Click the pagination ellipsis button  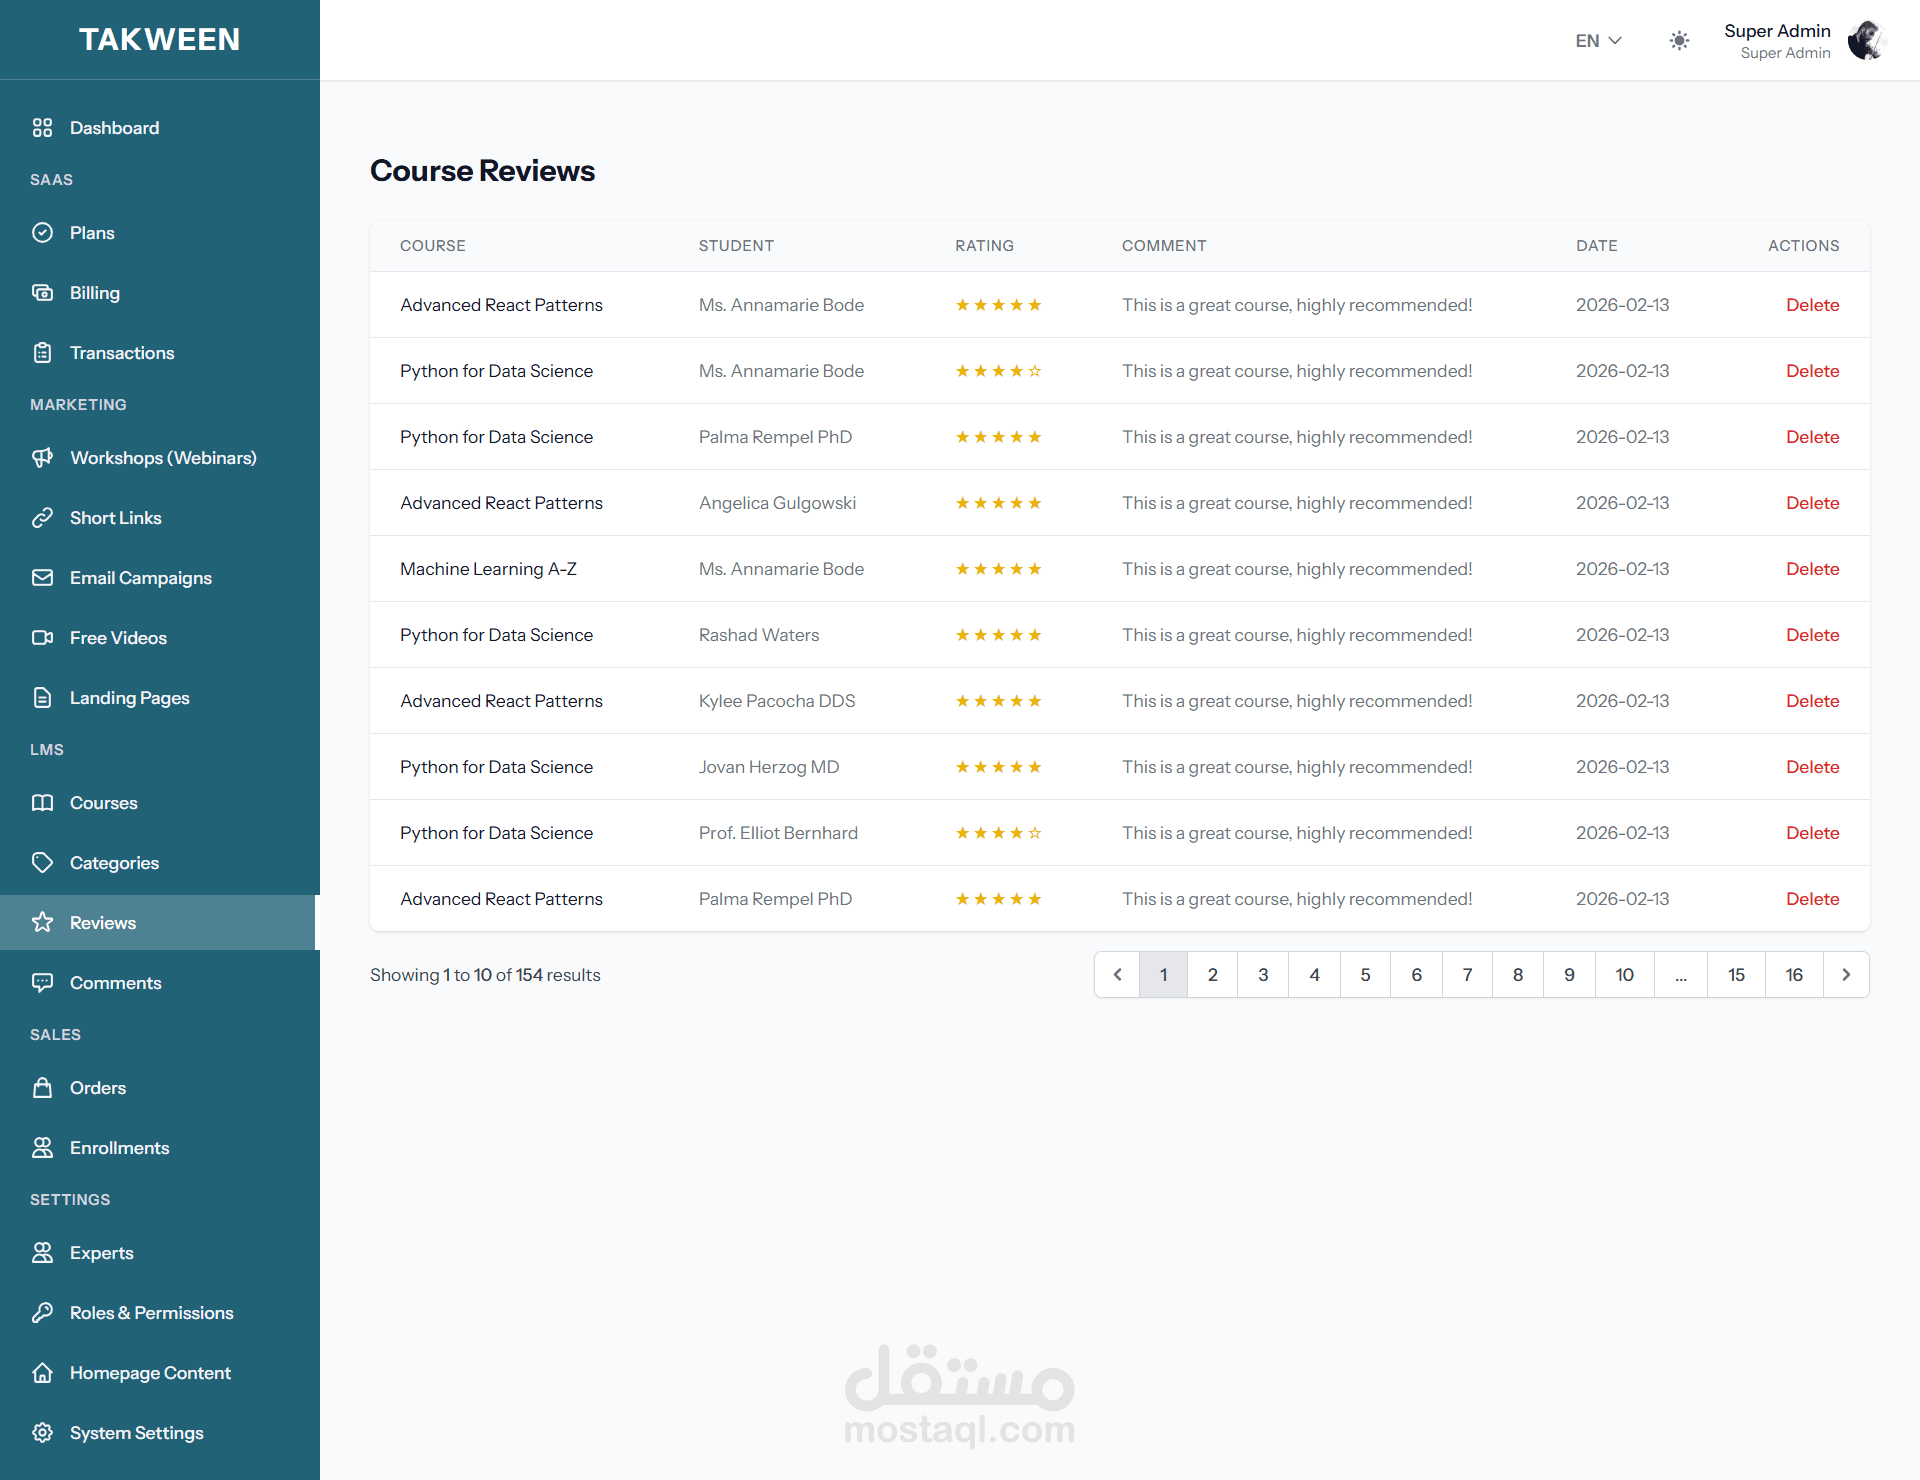click(x=1681, y=975)
